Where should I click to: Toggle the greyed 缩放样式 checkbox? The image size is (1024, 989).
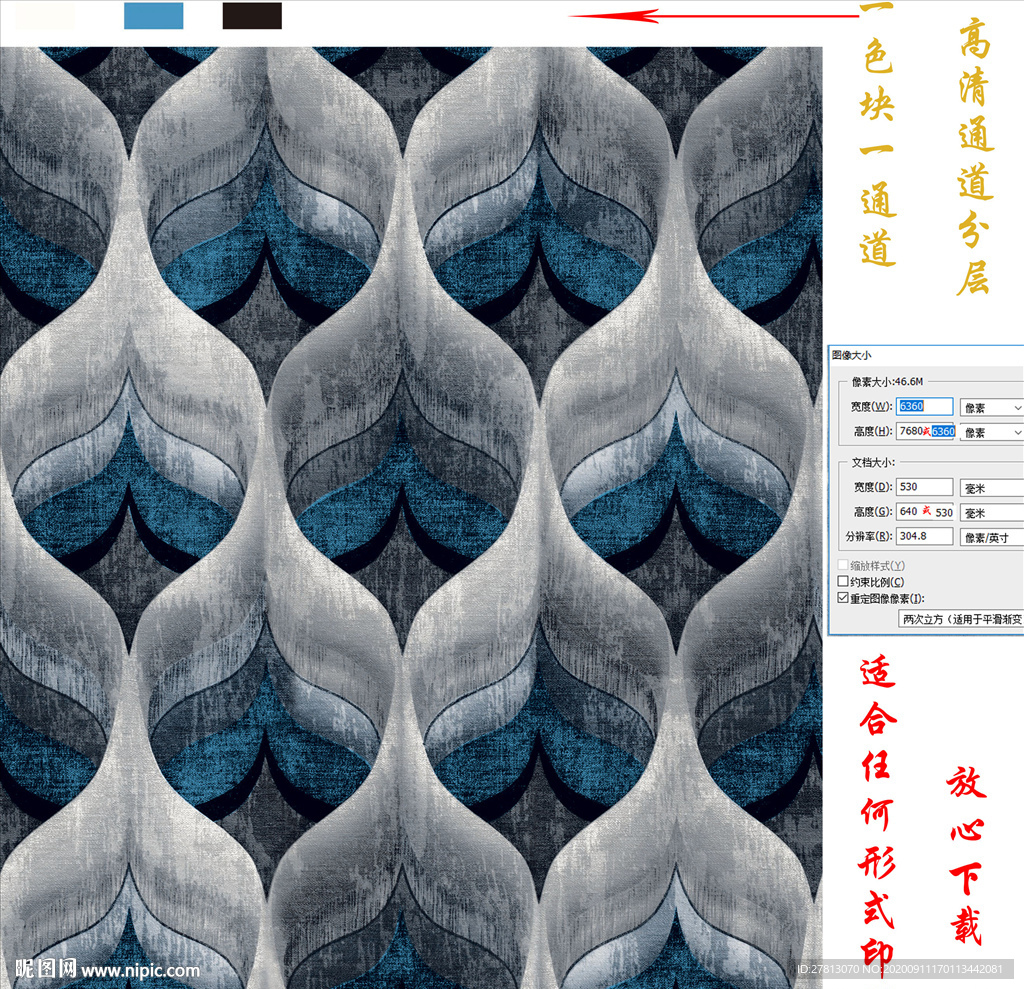843,564
